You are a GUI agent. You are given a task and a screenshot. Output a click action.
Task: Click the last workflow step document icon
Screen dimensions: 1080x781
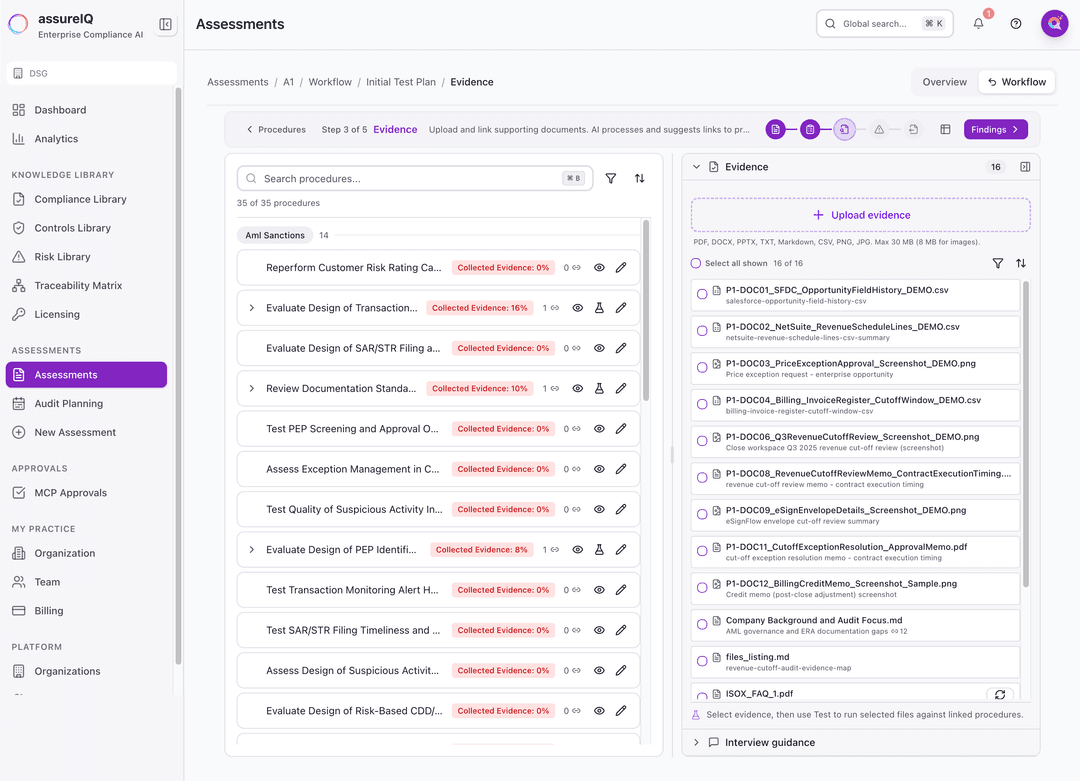[x=913, y=129]
